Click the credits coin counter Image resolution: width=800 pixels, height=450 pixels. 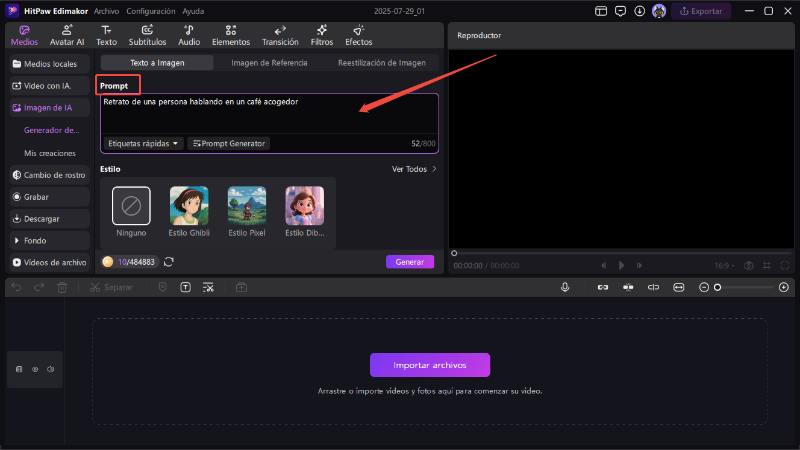click(x=130, y=262)
